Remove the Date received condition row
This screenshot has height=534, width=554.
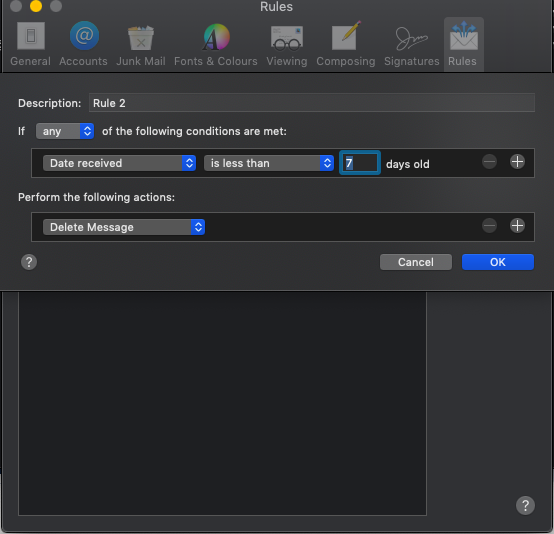click(x=489, y=162)
